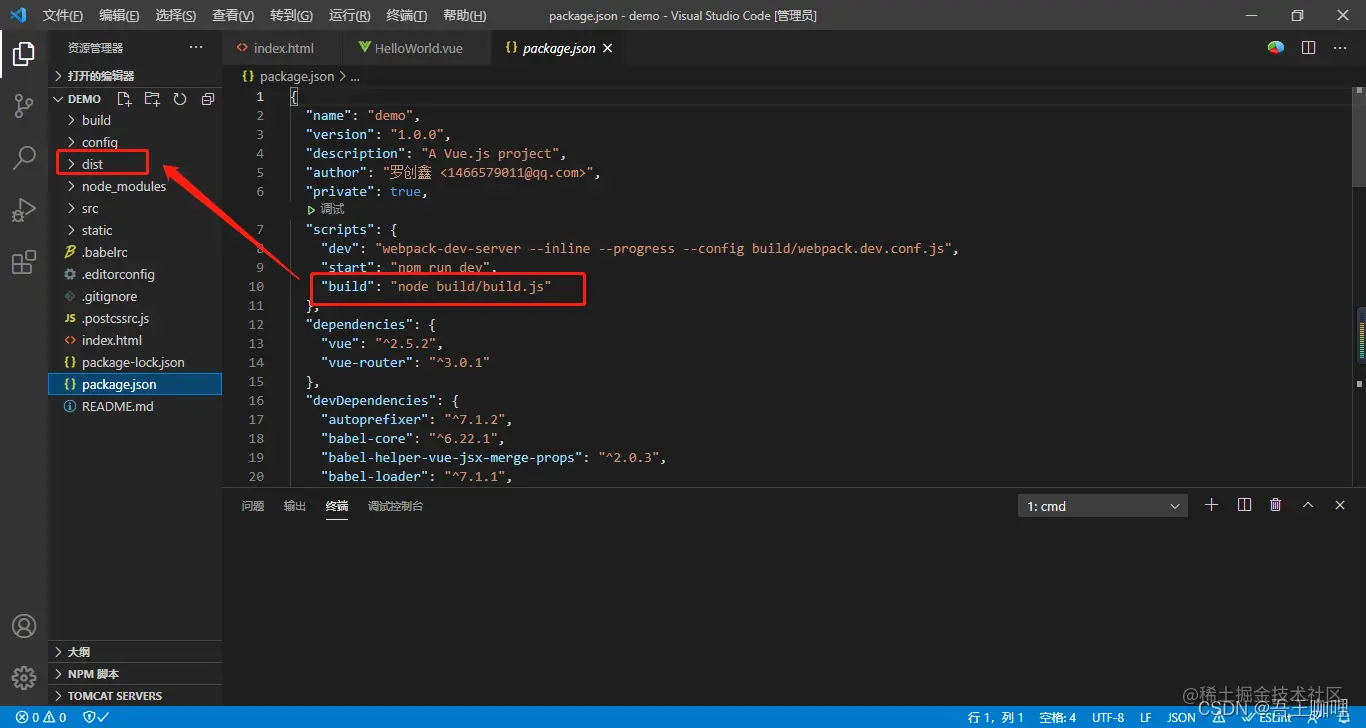Open the 终端(T) menu
Viewport: 1366px width, 728px height.
pyautogui.click(x=406, y=16)
